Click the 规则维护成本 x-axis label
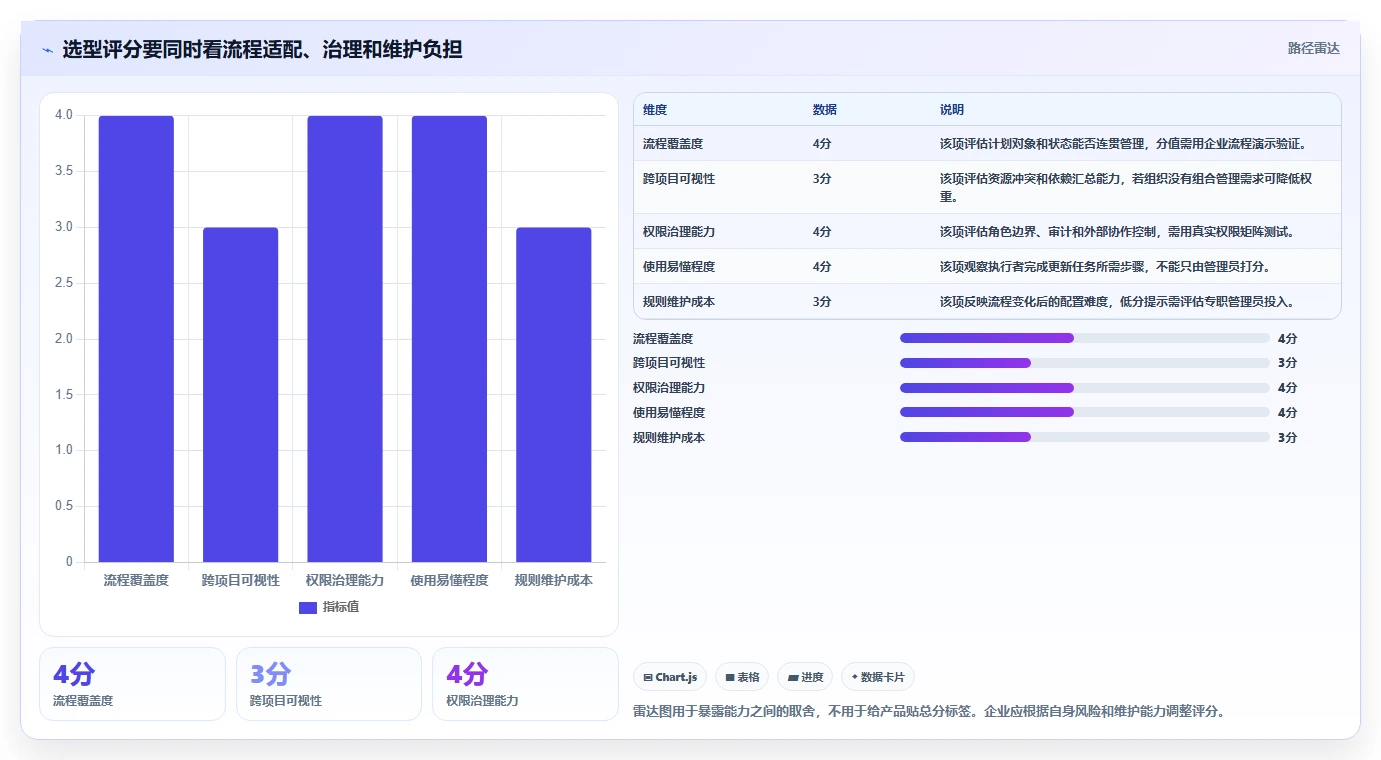This screenshot has height=760, width=1381. [553, 580]
